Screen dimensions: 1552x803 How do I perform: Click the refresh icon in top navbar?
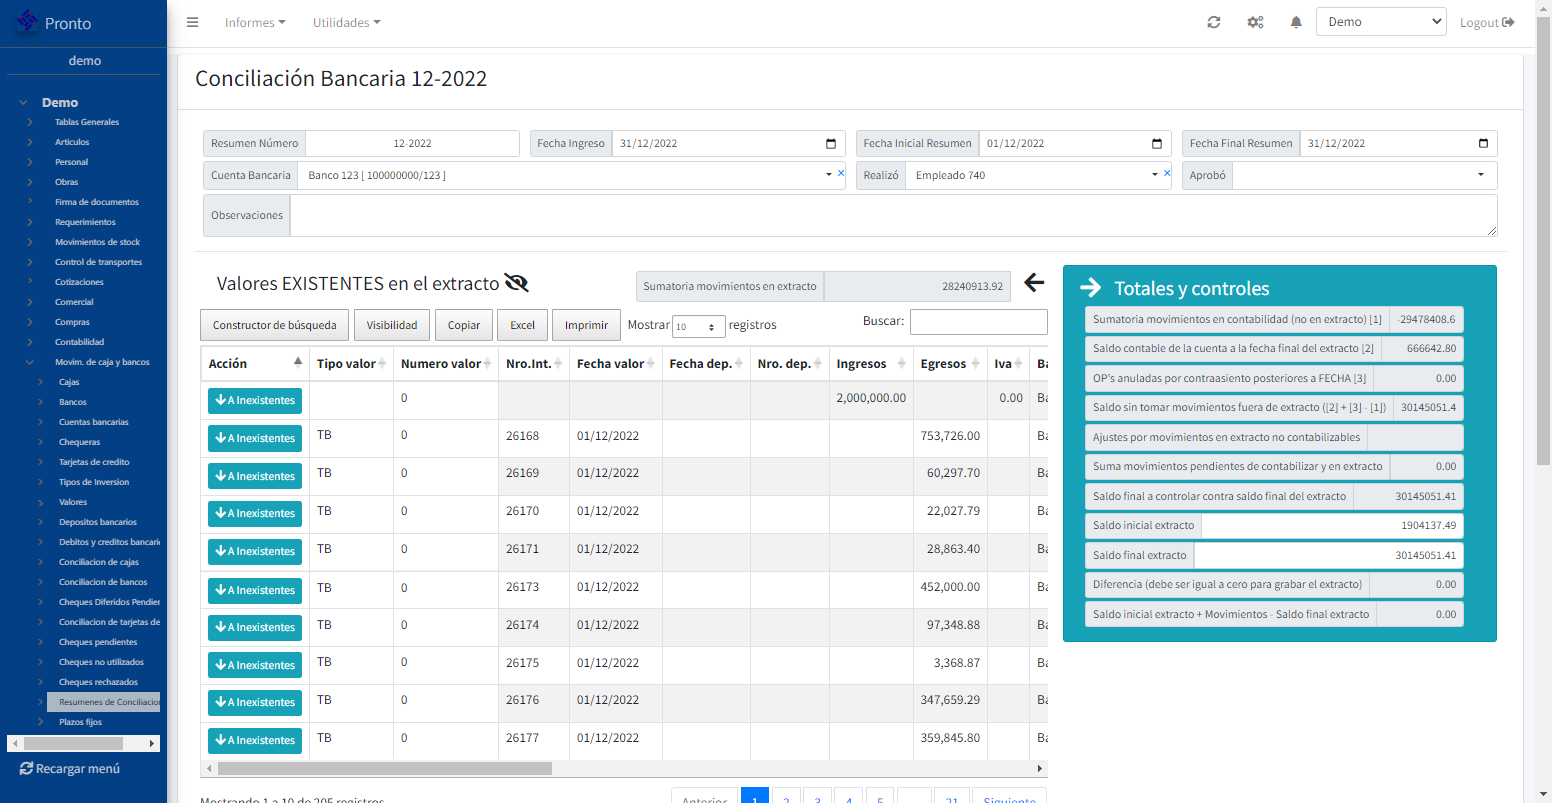1214,23
